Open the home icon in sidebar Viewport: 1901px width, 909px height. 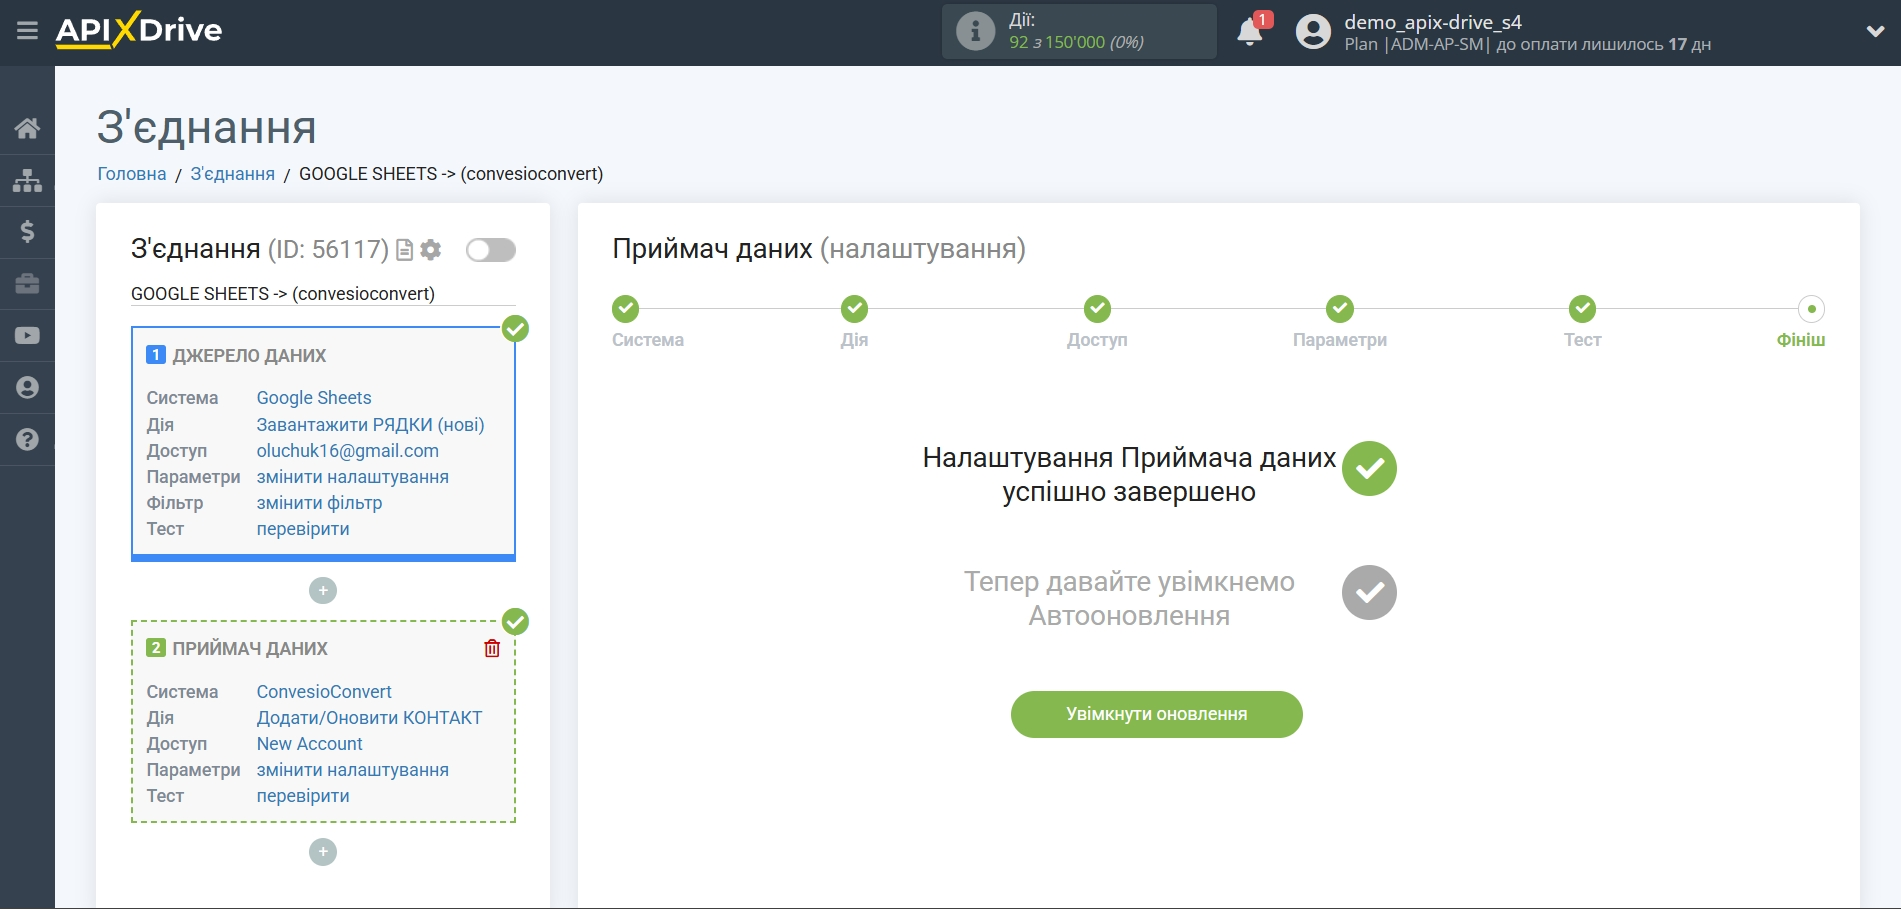pos(27,128)
